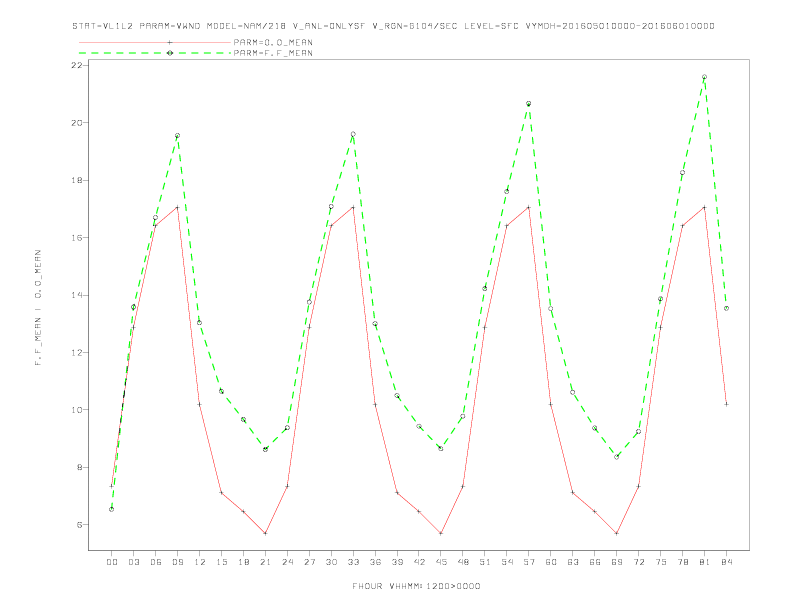Click y-axis tick label 22
This screenshot has height=612, width=792.
[77, 65]
